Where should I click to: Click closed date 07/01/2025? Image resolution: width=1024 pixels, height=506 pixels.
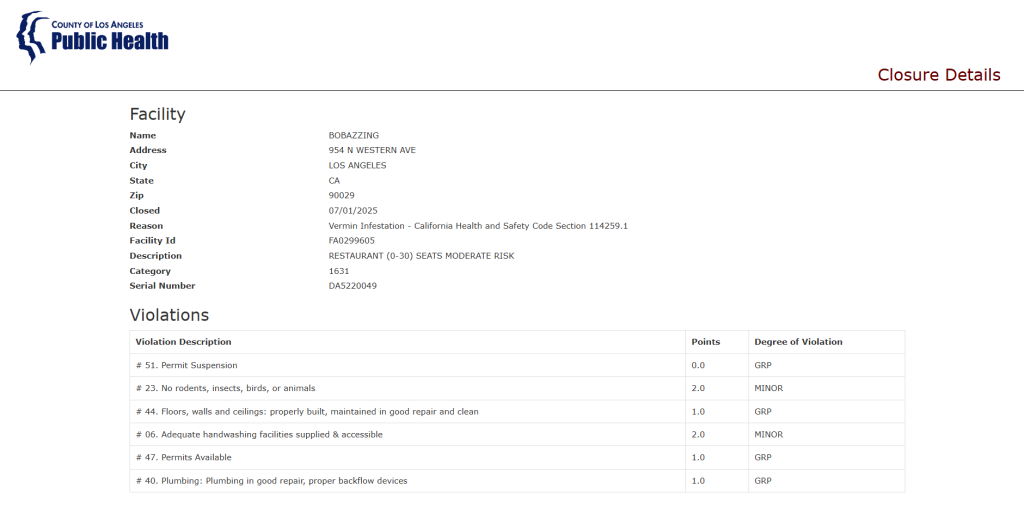[353, 211]
